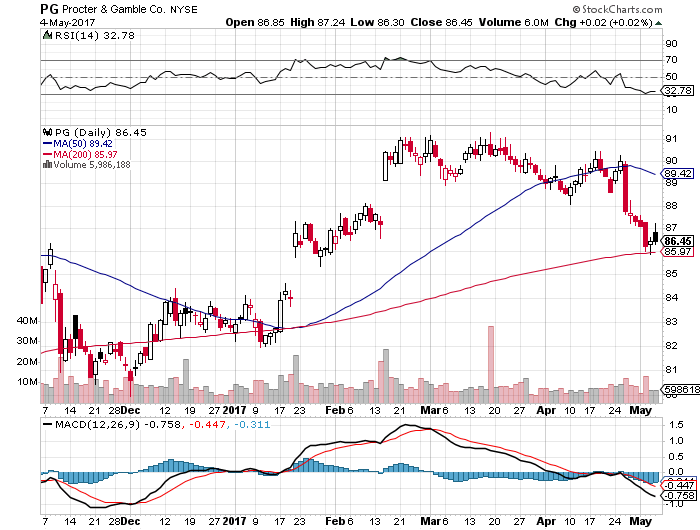Click the MACD signal flag -0.447
Viewport: 700px width, 530px height.
(679, 485)
